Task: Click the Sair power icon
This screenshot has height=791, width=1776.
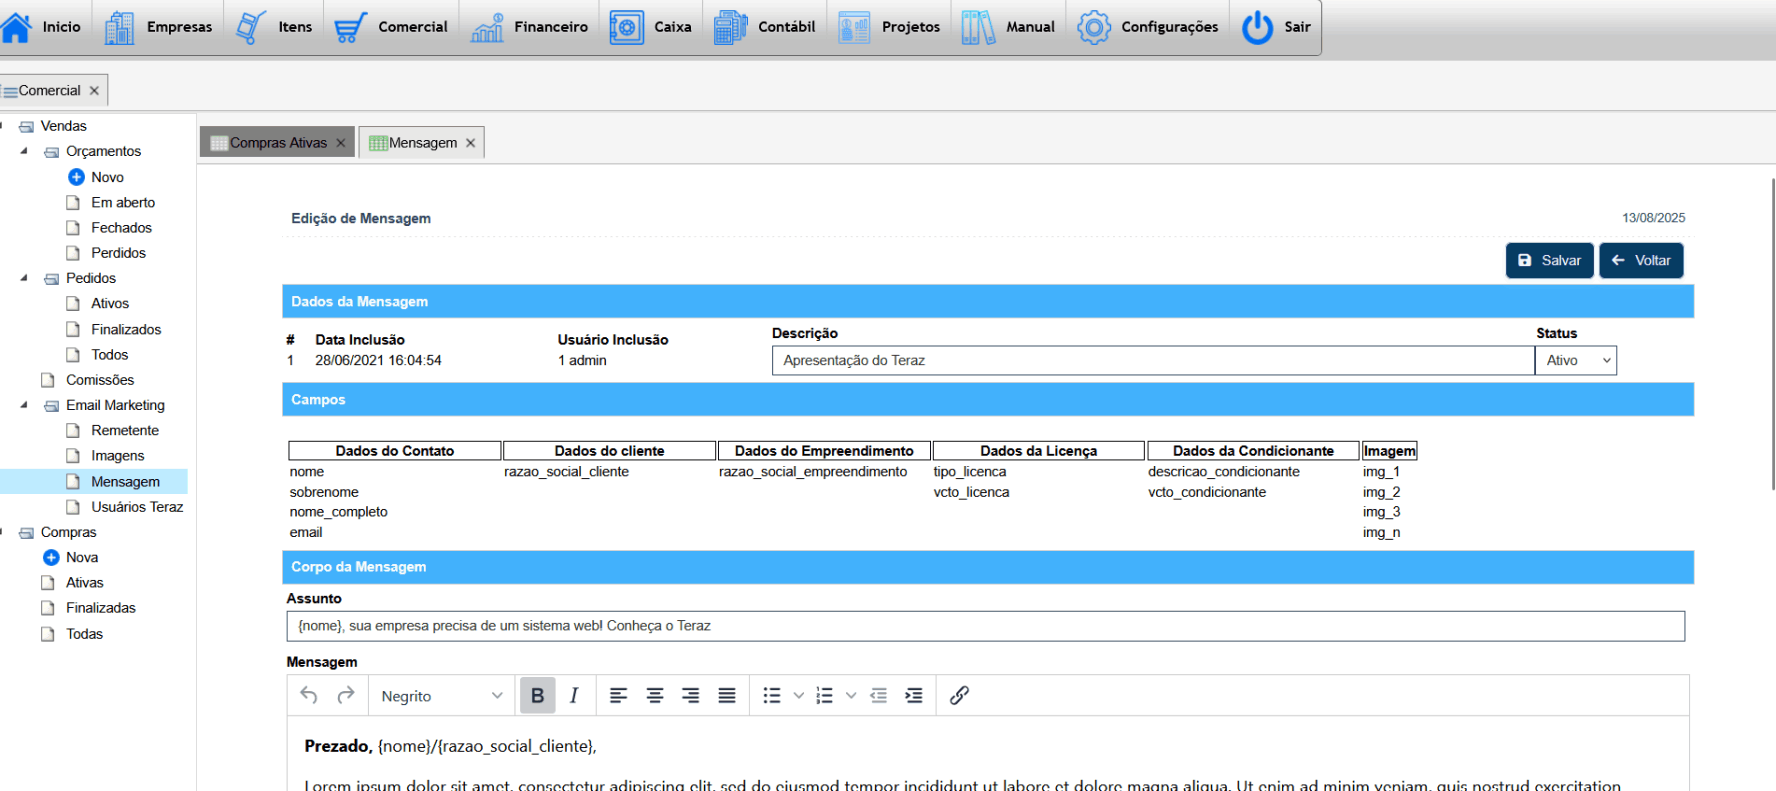Action: [x=1257, y=27]
